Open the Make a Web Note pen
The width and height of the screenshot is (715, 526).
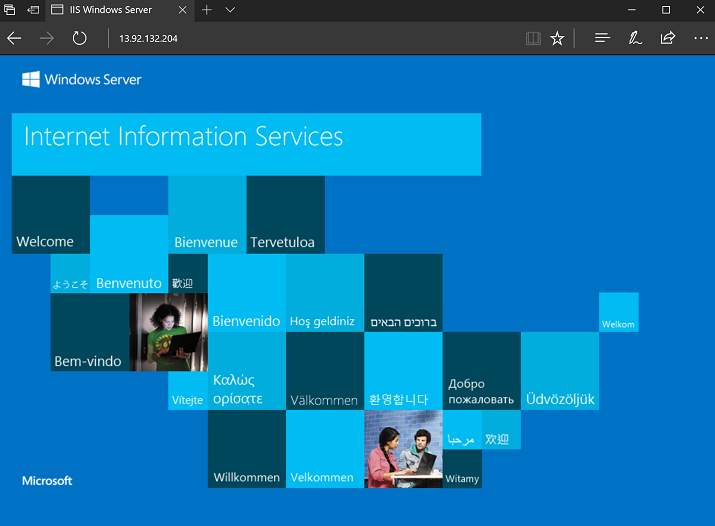(x=635, y=38)
